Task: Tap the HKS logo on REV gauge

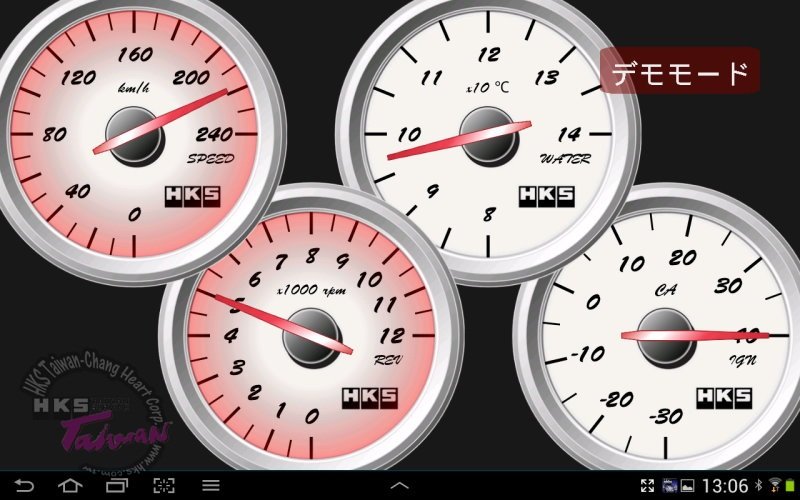Action: click(x=370, y=398)
